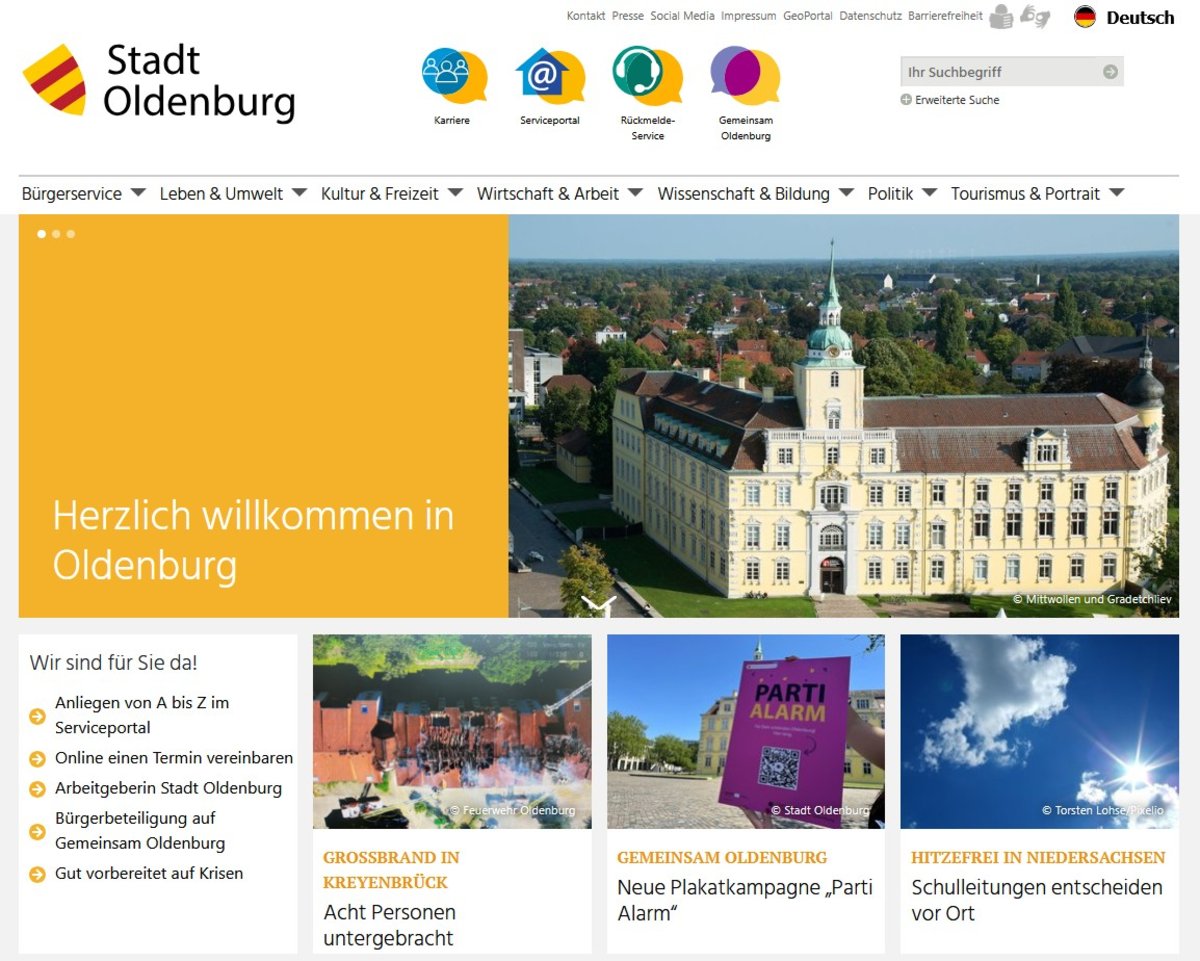This screenshot has width=1200, height=961.
Task: Expand the Kultur & Freizeit menu arrow
Action: [x=455, y=193]
